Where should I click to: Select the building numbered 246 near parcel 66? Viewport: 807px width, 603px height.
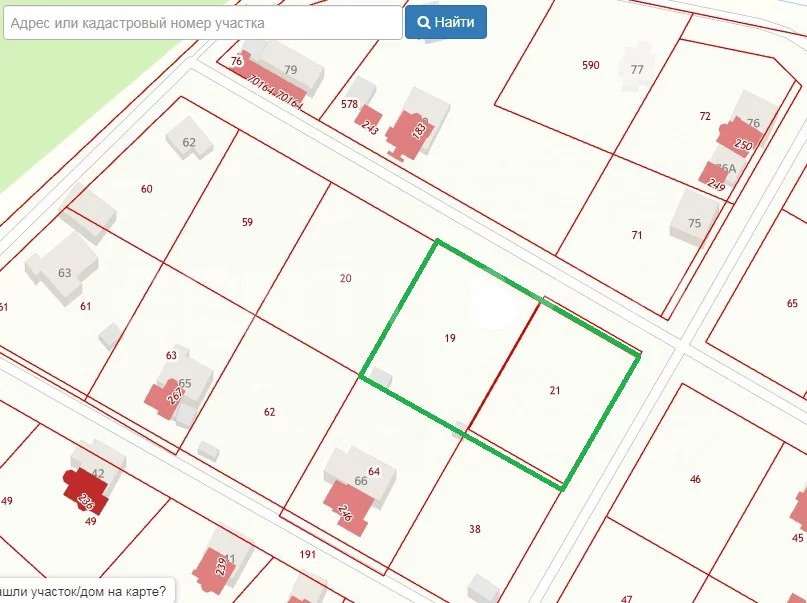pos(344,512)
